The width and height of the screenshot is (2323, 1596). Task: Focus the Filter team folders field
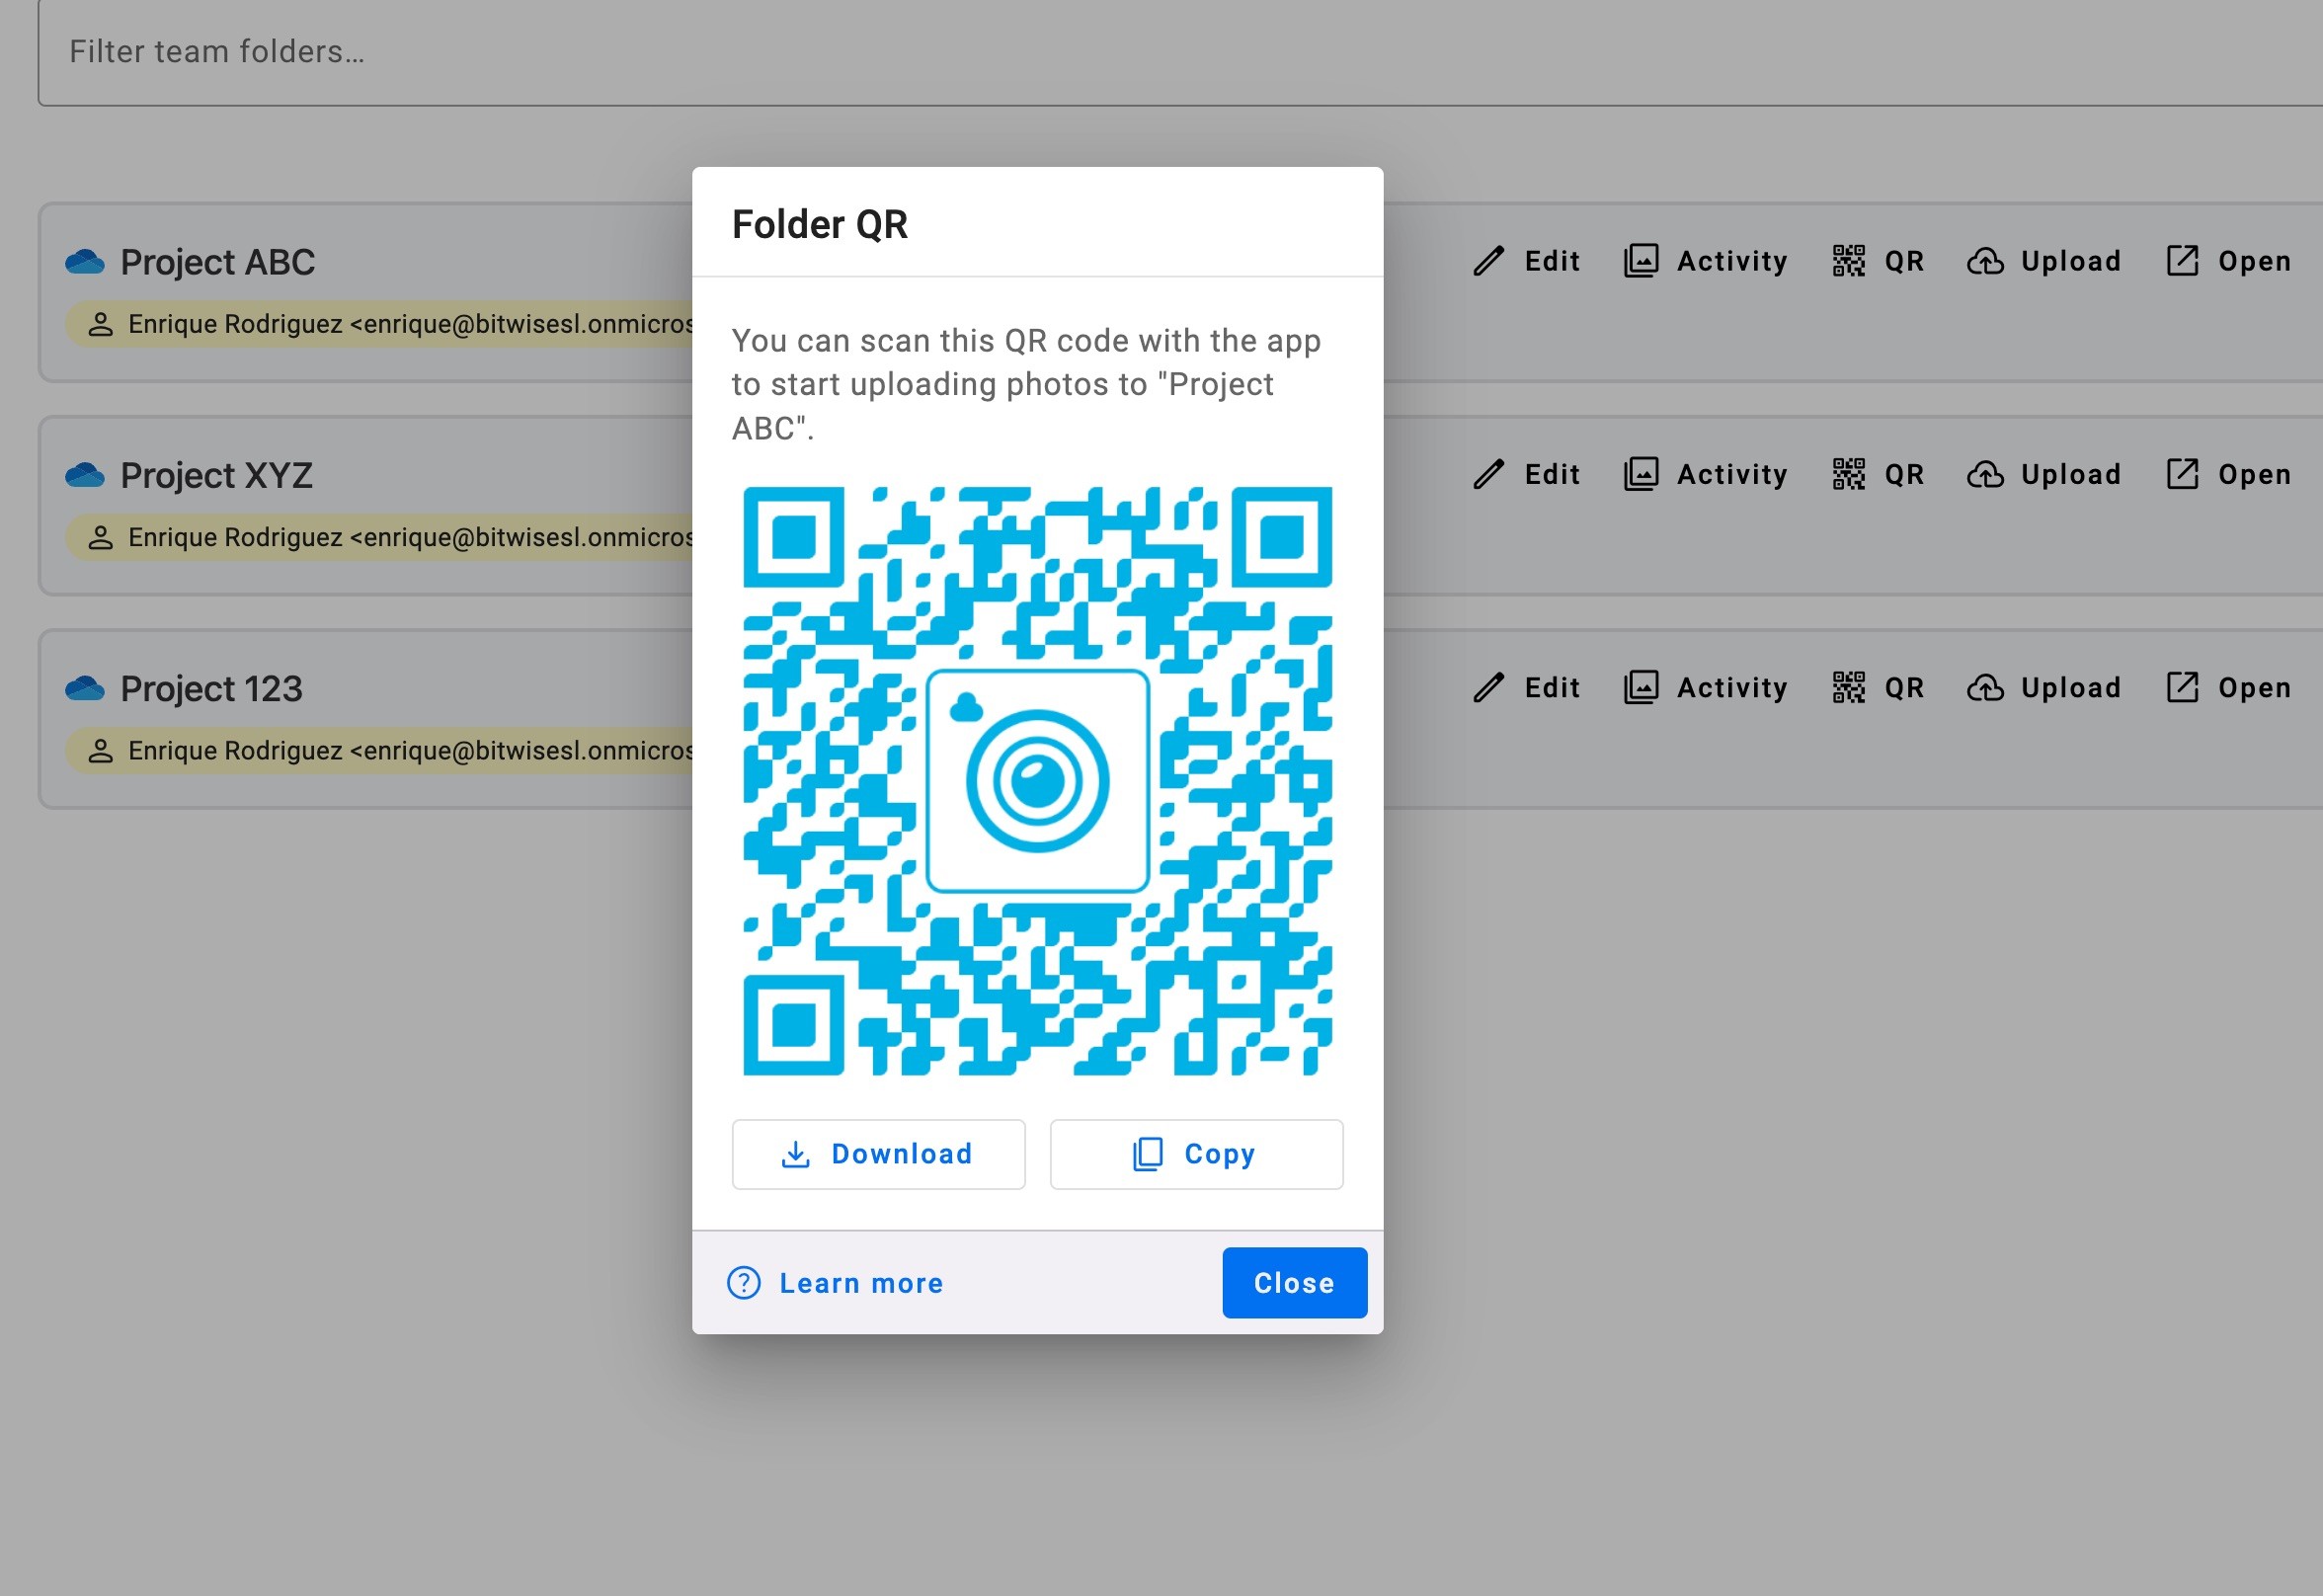pos(1180,52)
